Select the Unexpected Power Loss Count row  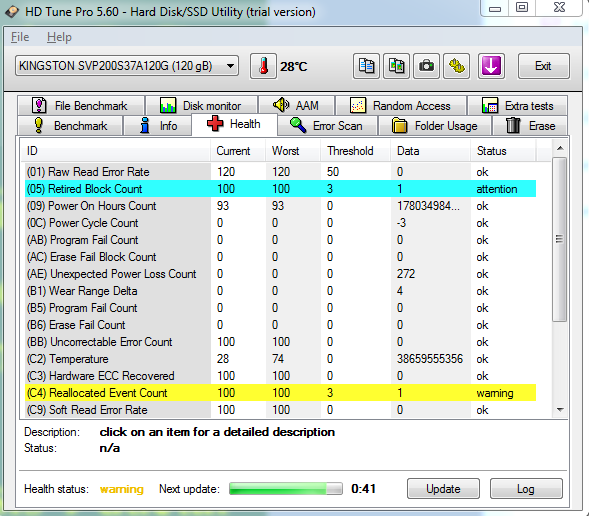(281, 274)
